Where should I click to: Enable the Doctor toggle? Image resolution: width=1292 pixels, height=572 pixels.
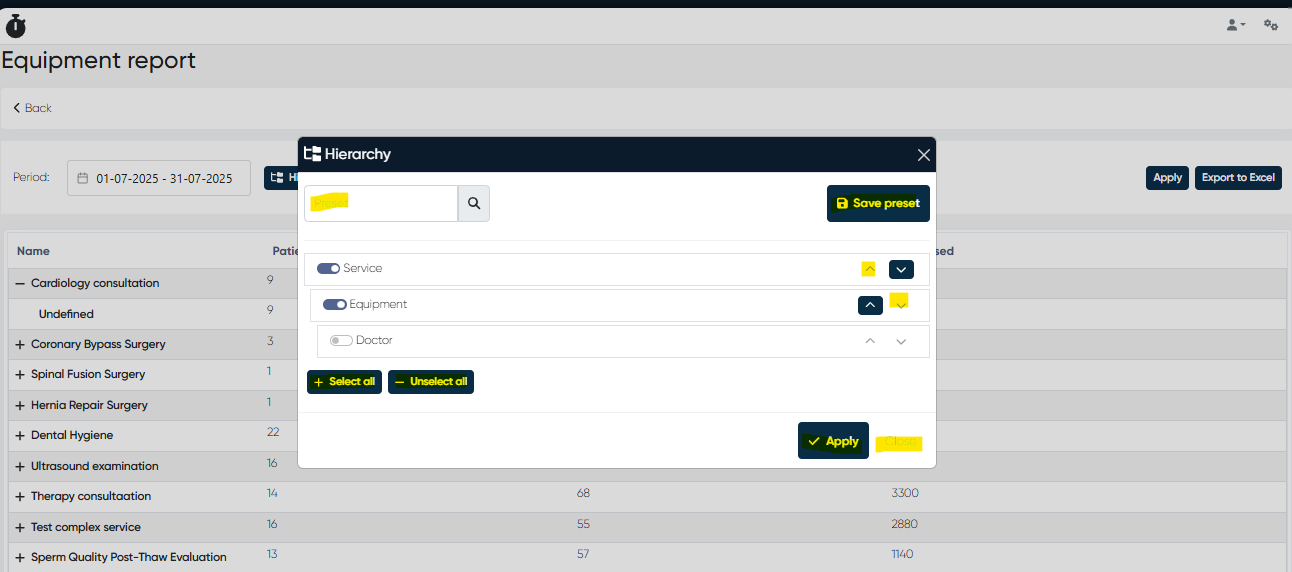[x=341, y=340]
